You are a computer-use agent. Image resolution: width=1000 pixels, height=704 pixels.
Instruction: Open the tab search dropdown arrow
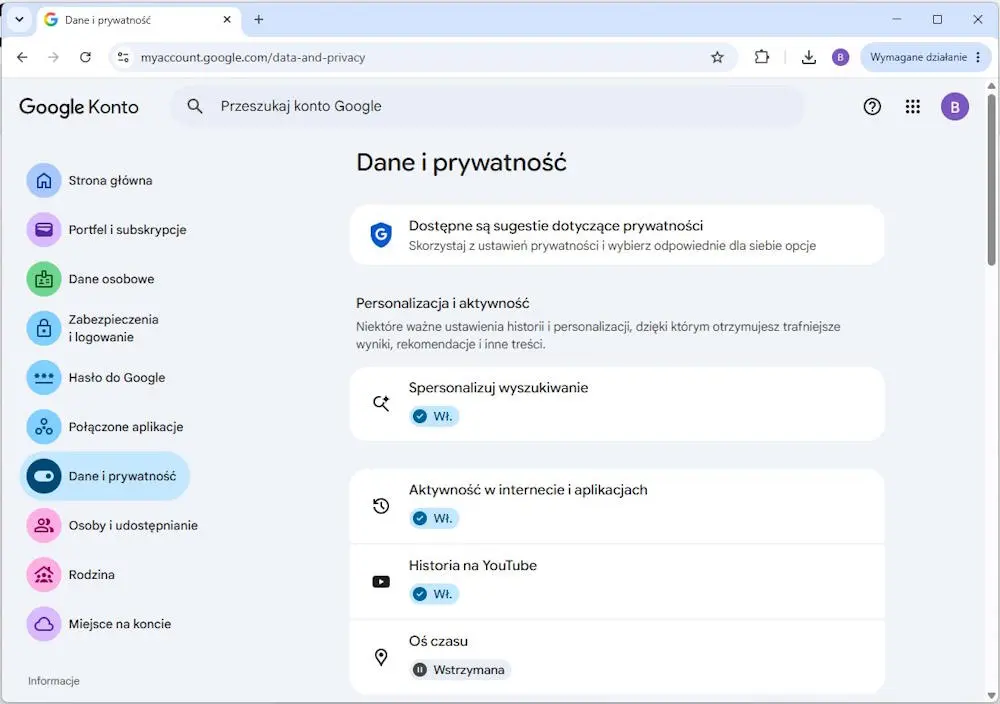[x=19, y=19]
